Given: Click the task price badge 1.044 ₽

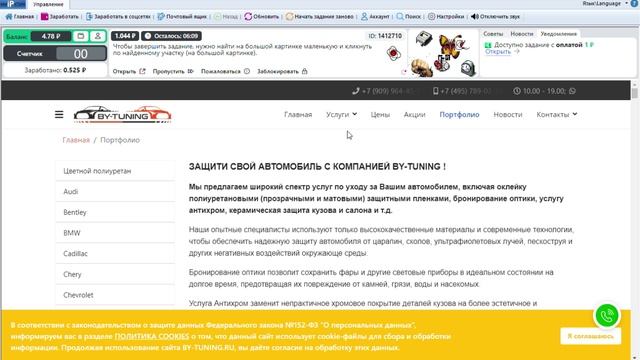Looking at the screenshot, I should 125,36.
